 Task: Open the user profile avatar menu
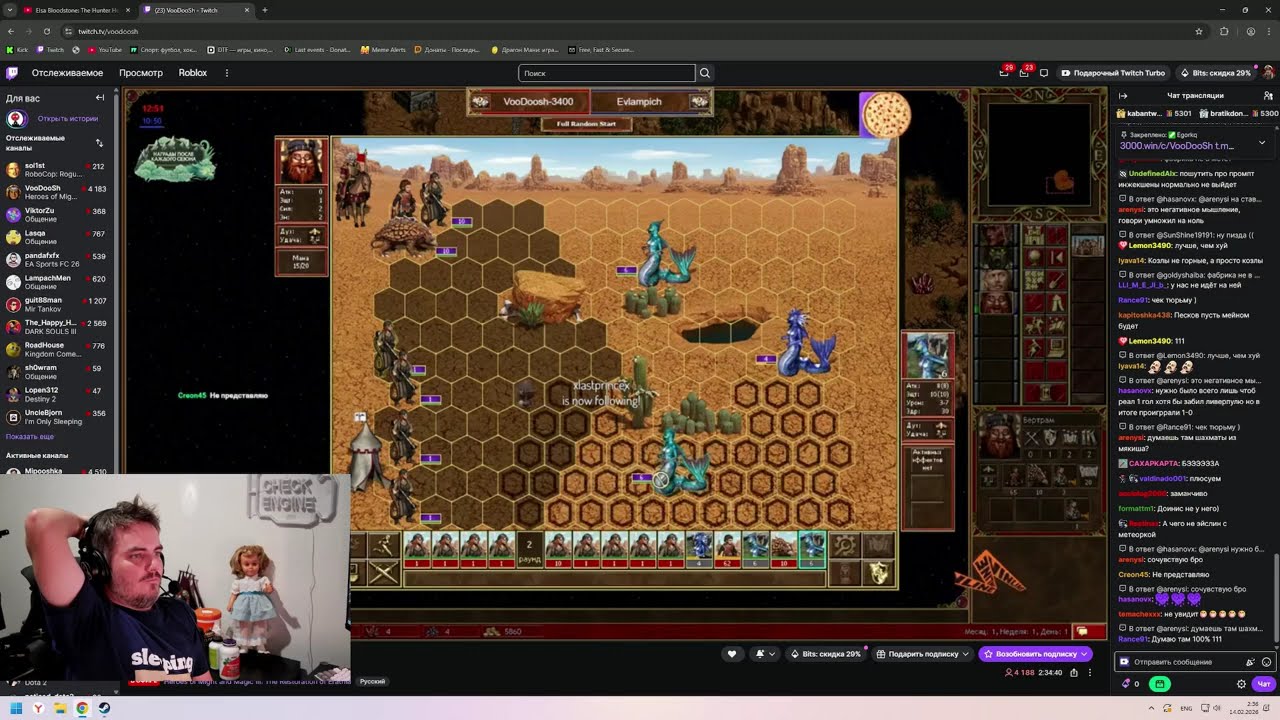(1268, 73)
